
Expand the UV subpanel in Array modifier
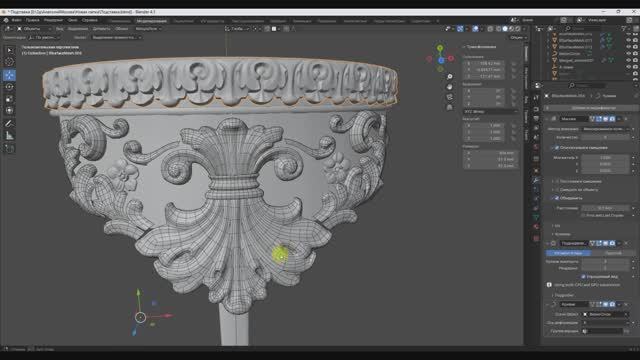point(557,226)
